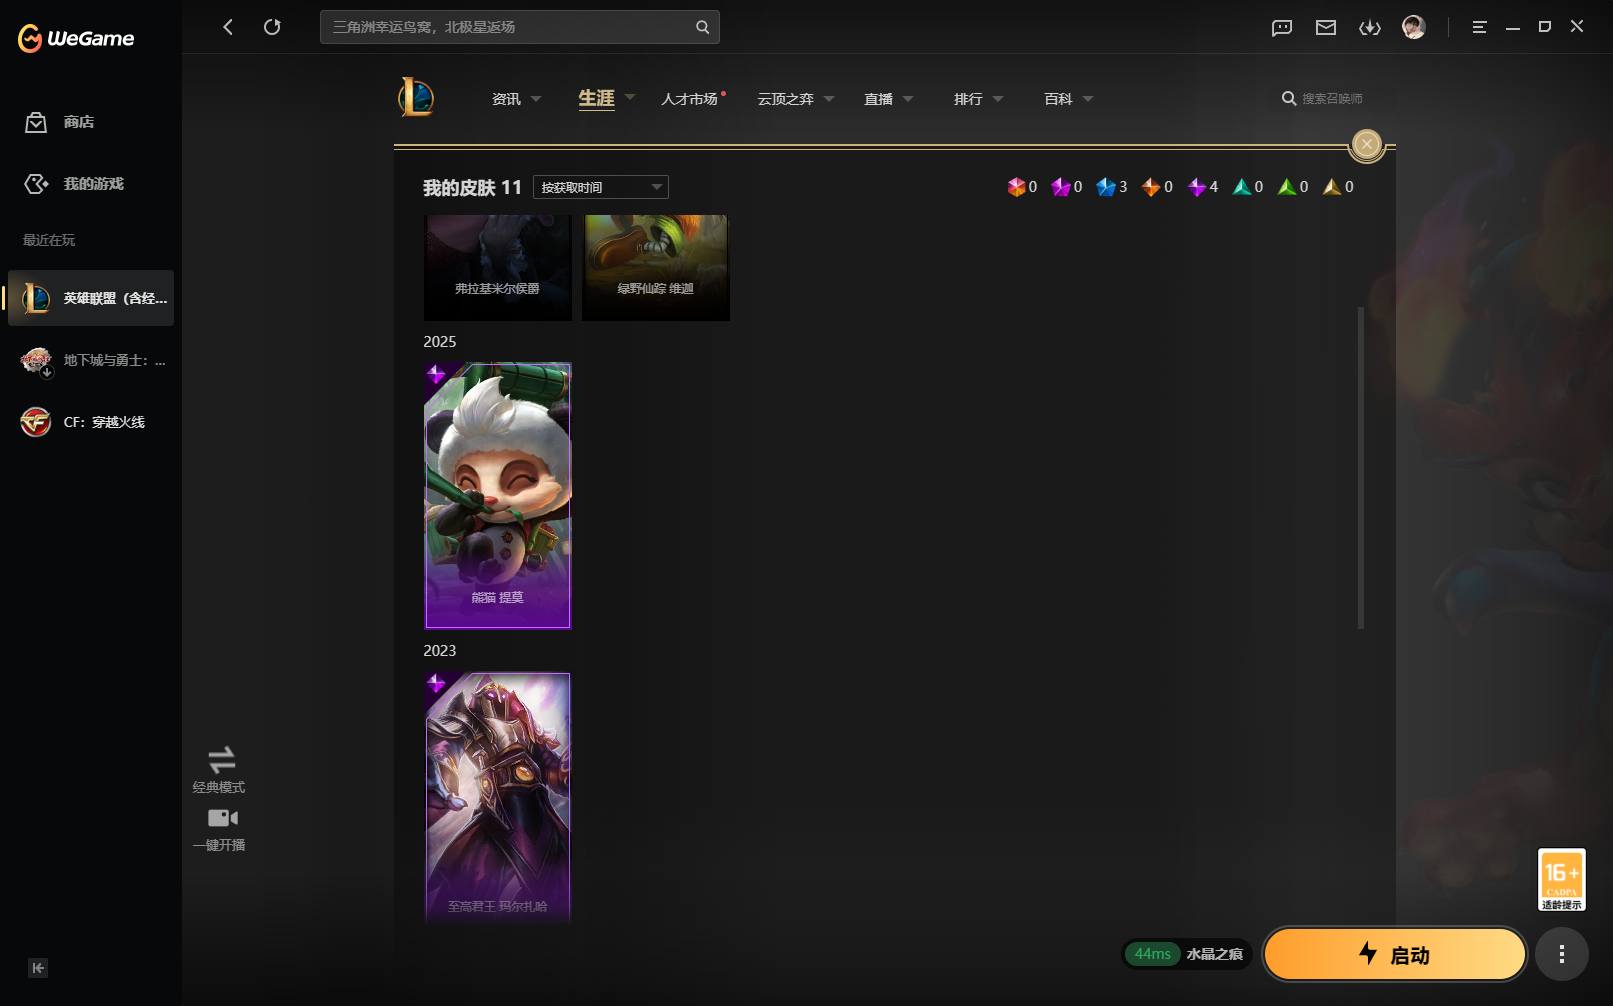Image resolution: width=1613 pixels, height=1006 pixels.
Task: Open the 绿野仙踪 维迦 skin card
Action: point(655,267)
